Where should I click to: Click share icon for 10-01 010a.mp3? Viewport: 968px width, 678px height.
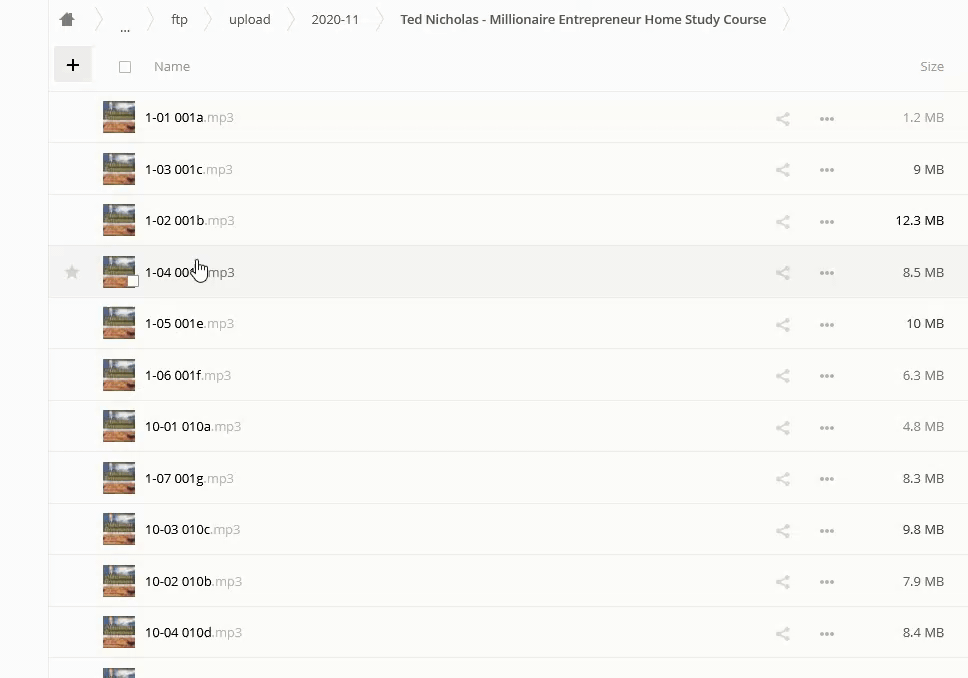pyautogui.click(x=783, y=427)
